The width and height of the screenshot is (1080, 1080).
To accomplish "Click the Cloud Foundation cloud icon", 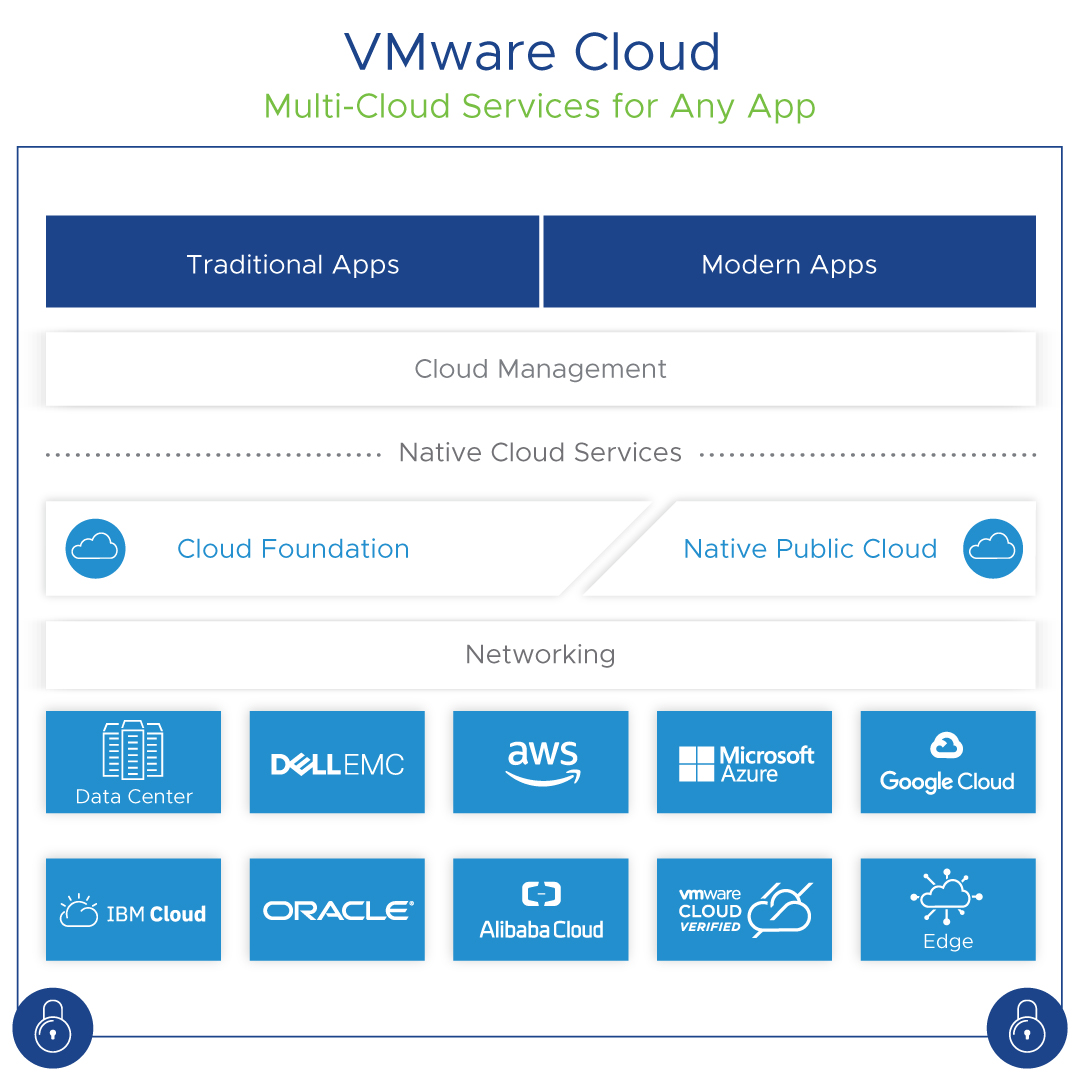I will [x=95, y=548].
